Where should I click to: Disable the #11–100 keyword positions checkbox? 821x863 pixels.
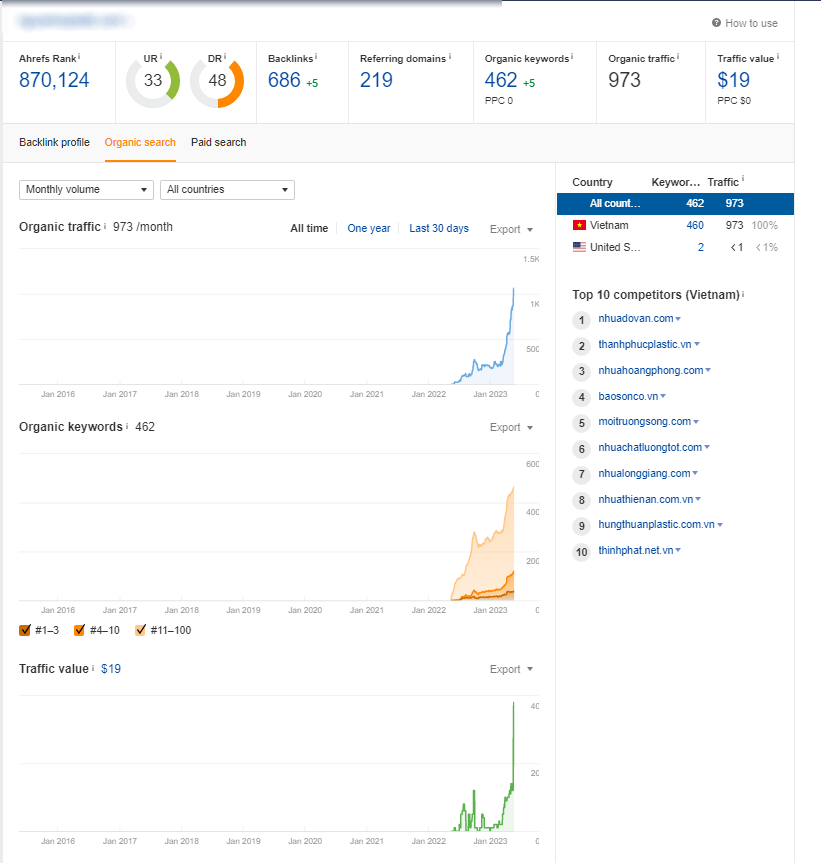[x=140, y=630]
